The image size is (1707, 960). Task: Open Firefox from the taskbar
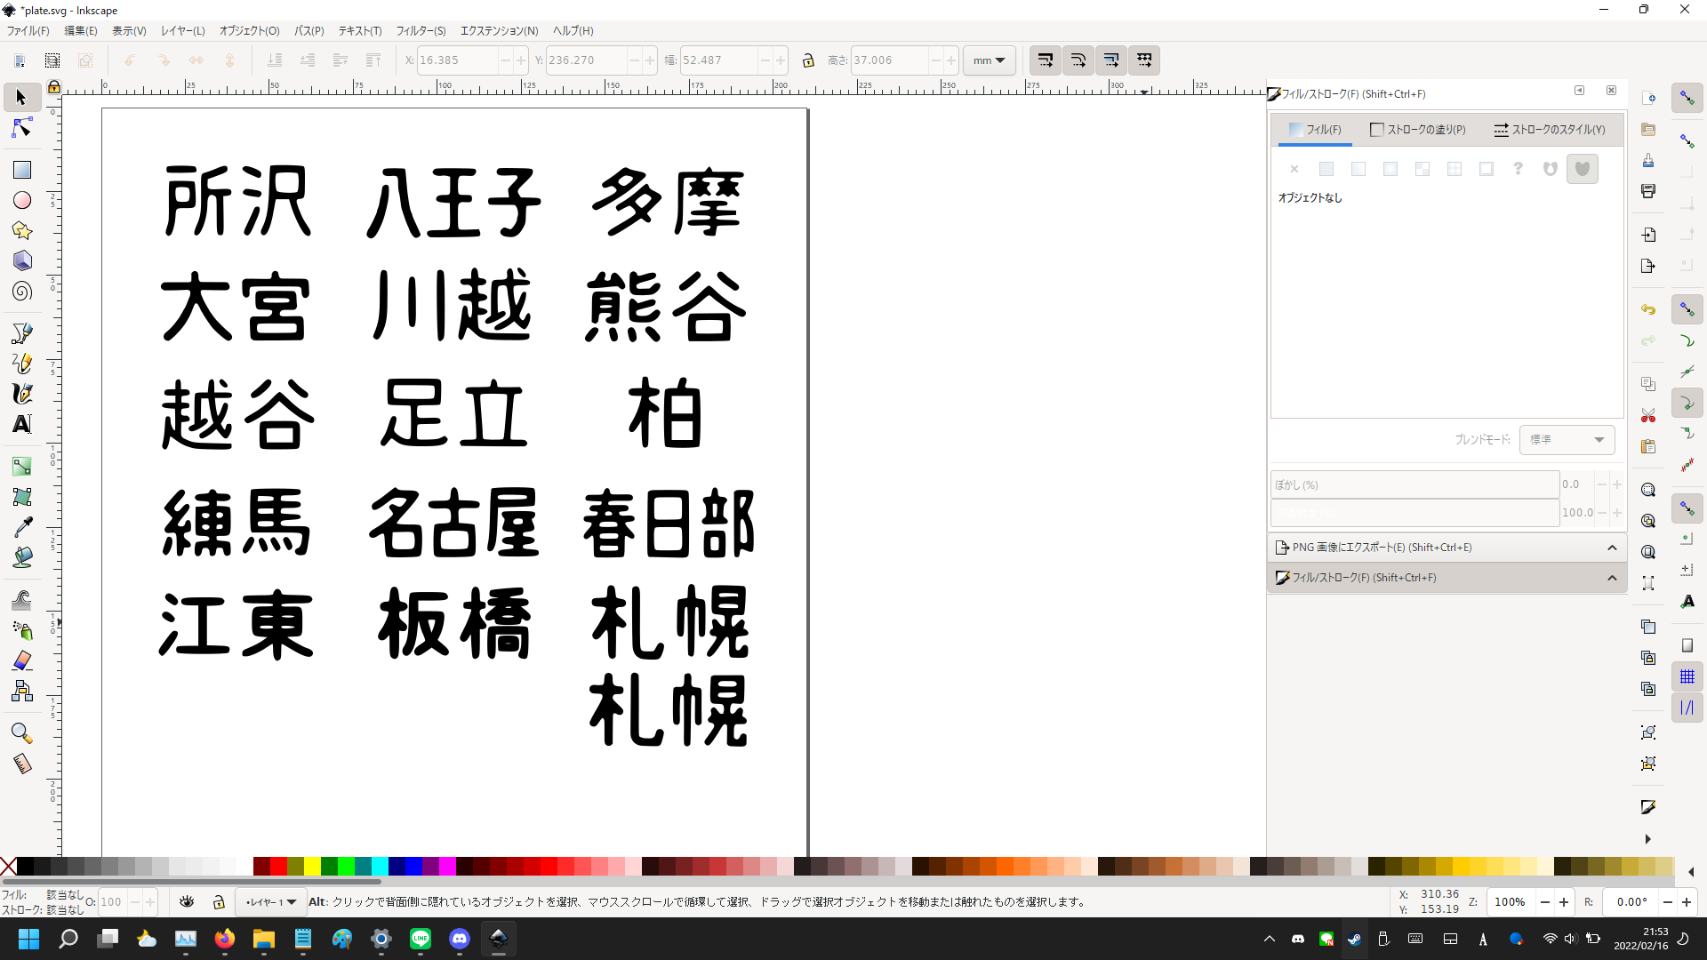coord(224,939)
